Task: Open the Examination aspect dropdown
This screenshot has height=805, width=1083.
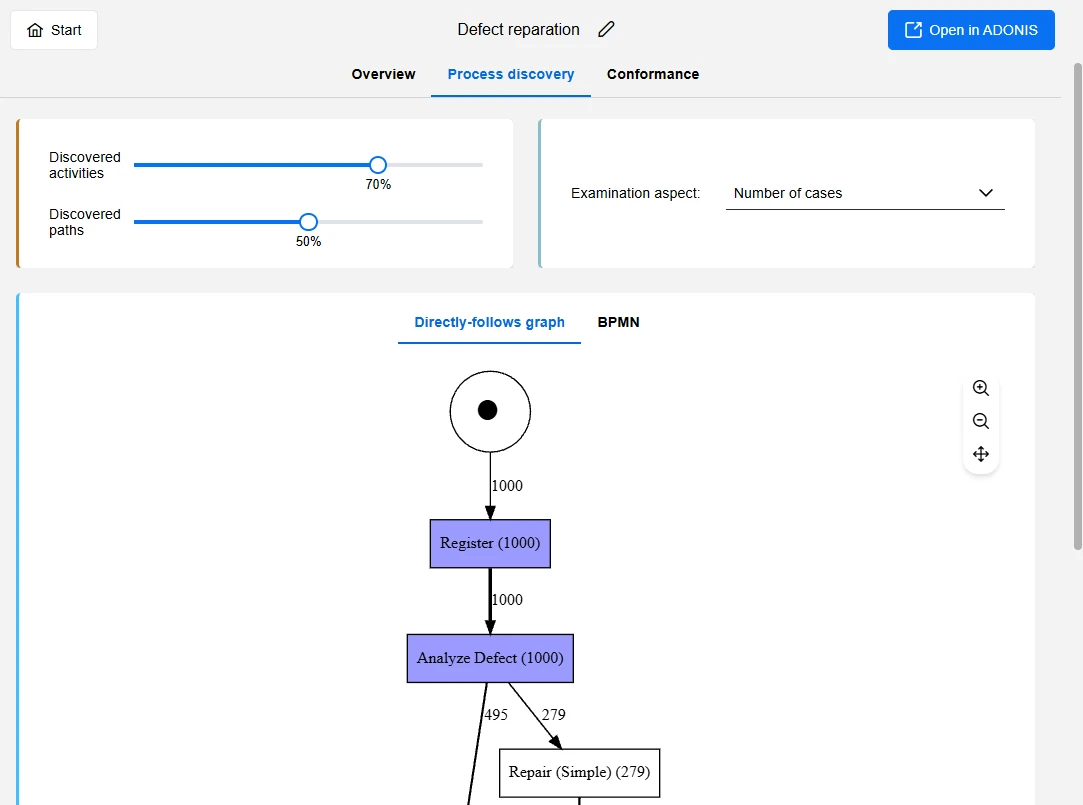Action: tap(864, 193)
